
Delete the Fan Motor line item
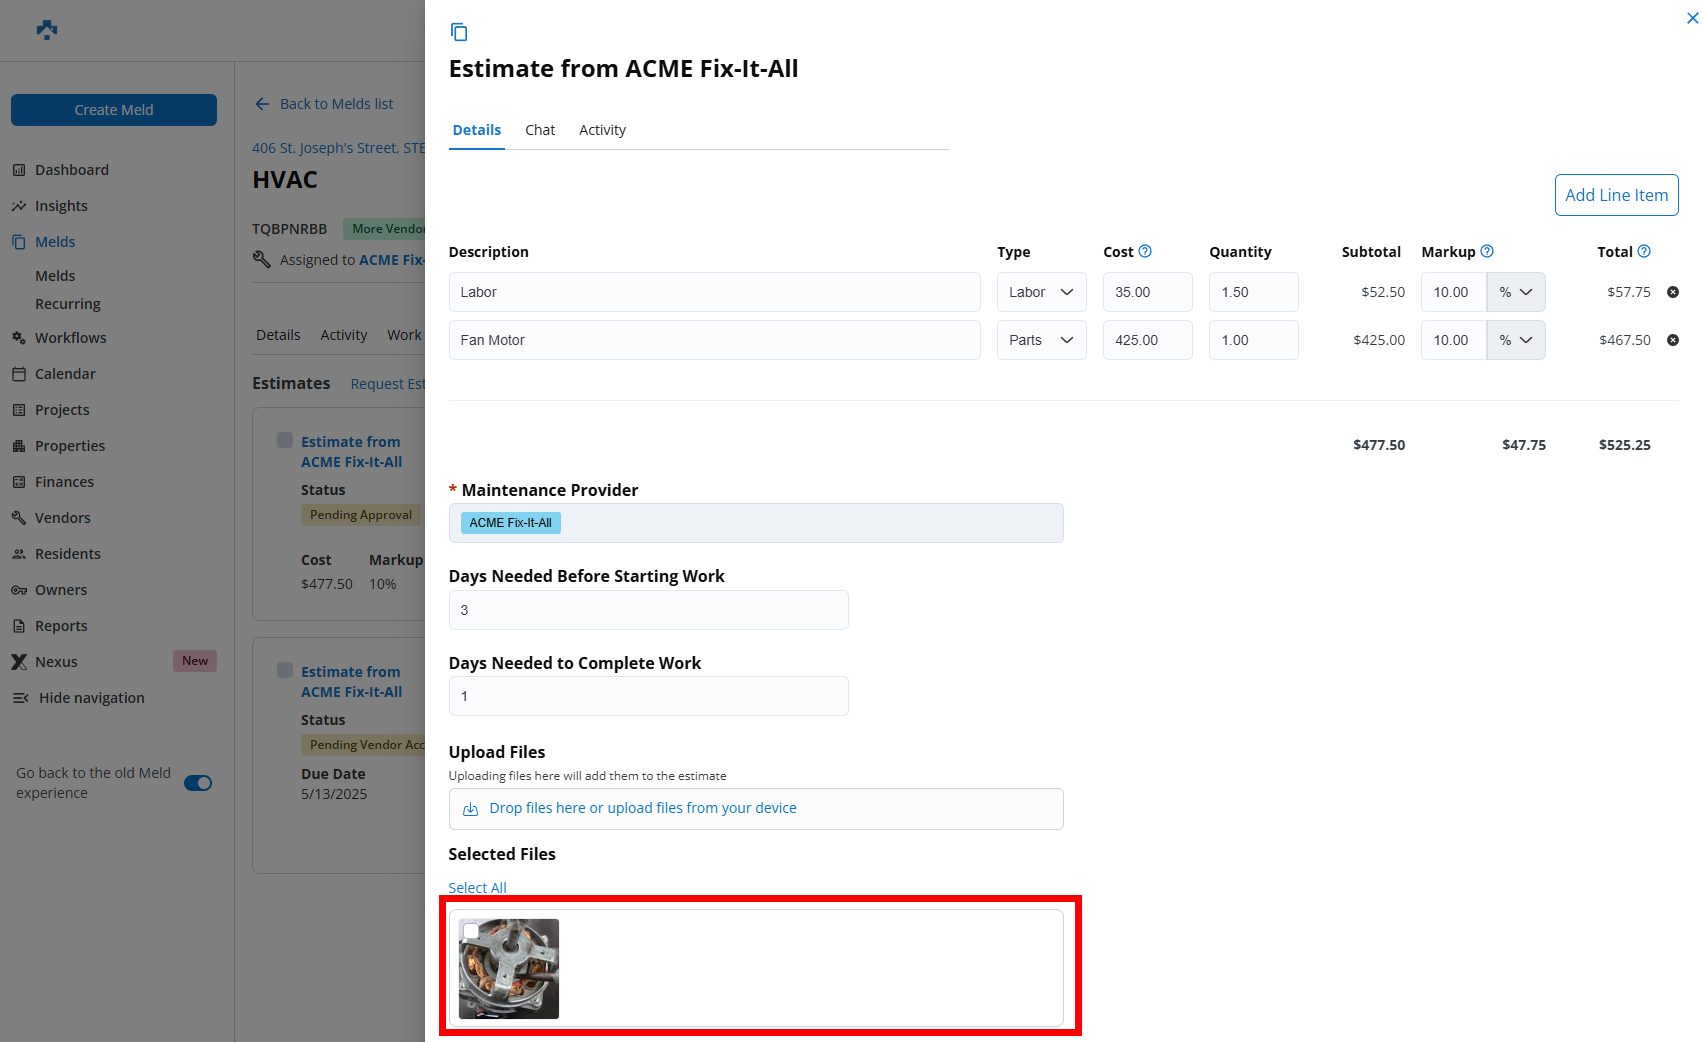(x=1672, y=340)
